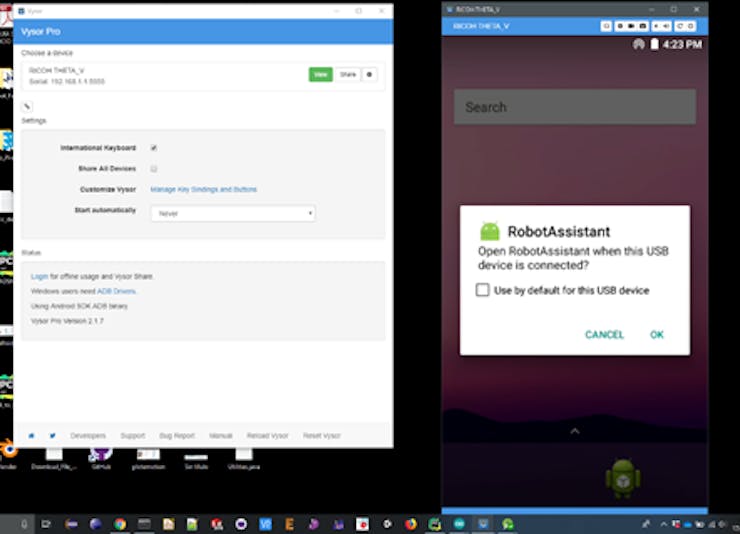Image resolution: width=740 pixels, height=534 pixels.
Task: Click the volume up icon in device toolbar
Action: tap(666, 26)
